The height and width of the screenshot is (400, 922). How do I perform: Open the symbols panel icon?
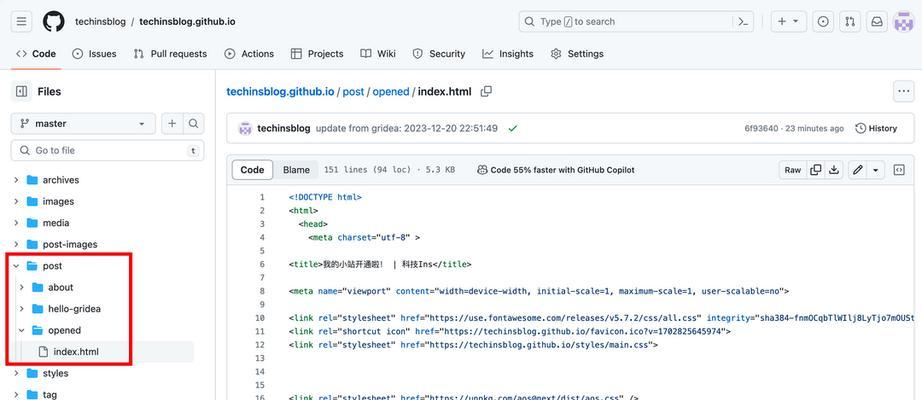click(899, 170)
